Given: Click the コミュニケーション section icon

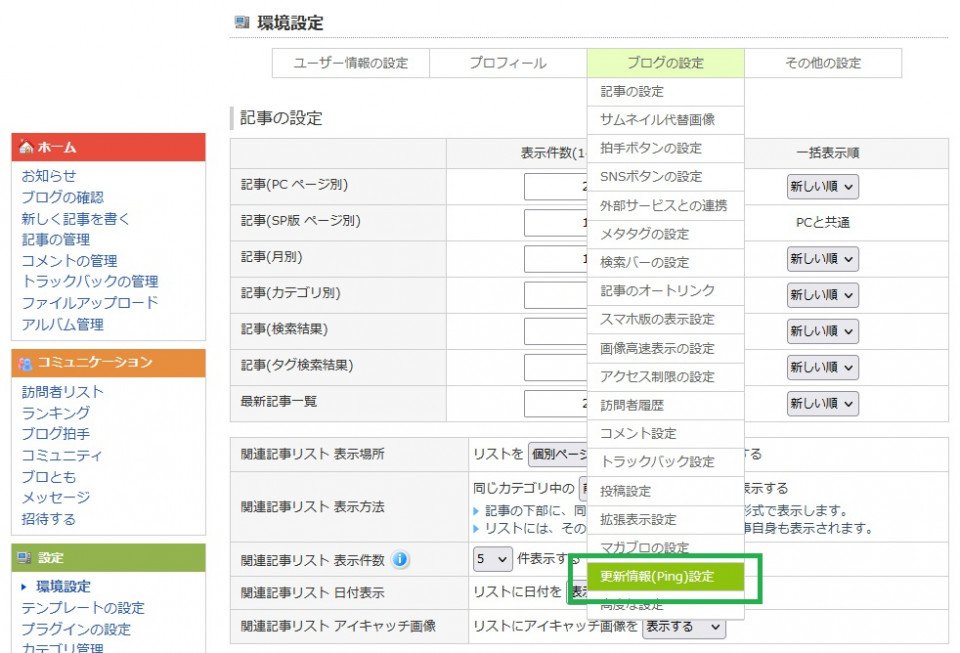Looking at the screenshot, I should pyautogui.click(x=26, y=363).
